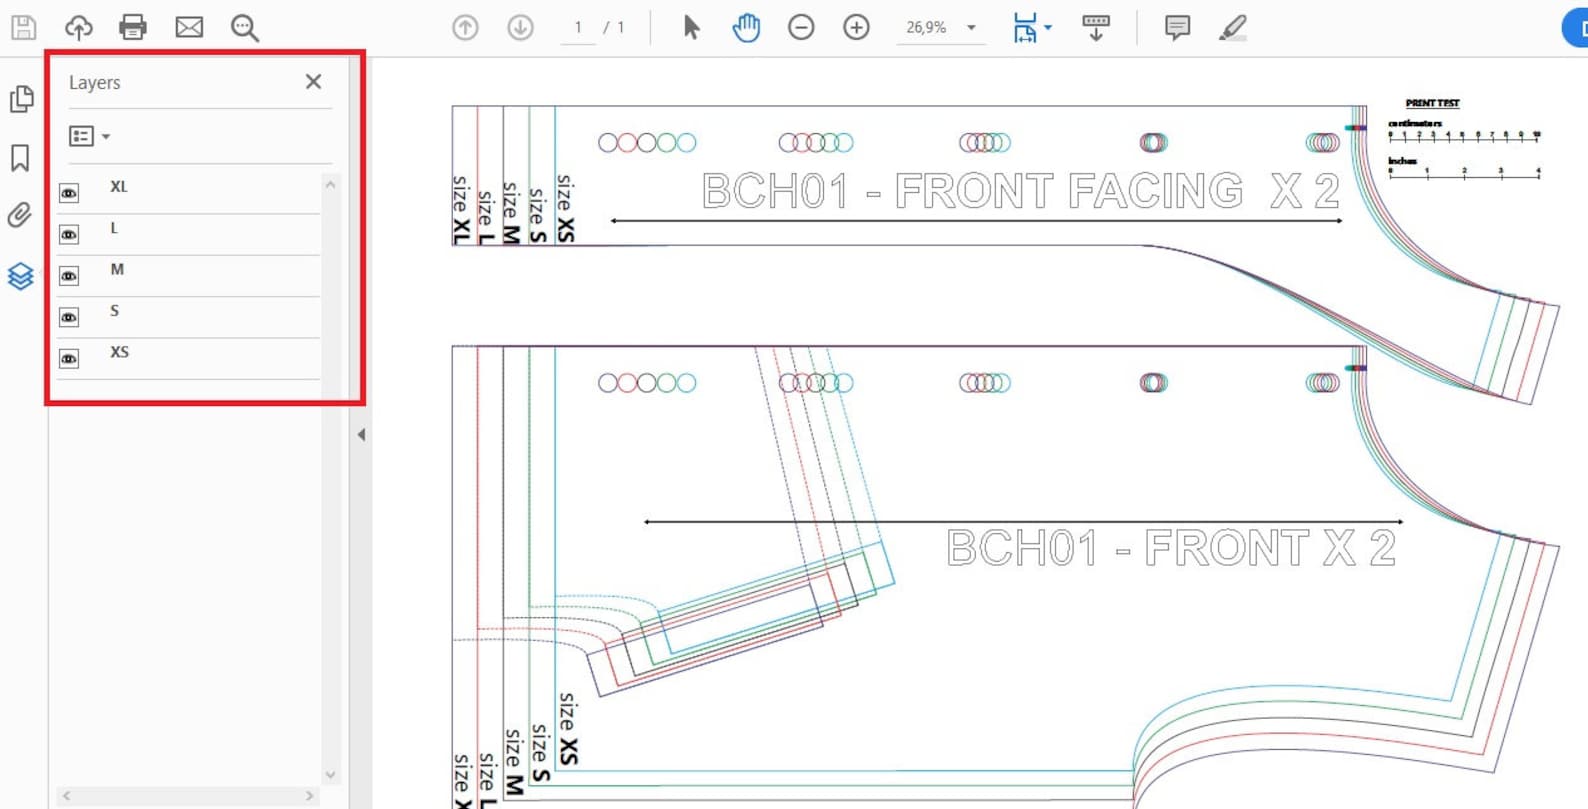The width and height of the screenshot is (1588, 809).
Task: Select the M layer name
Action: click(117, 269)
